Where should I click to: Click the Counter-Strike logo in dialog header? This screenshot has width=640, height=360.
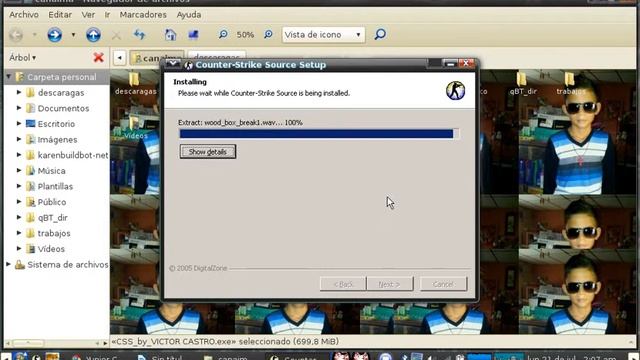click(456, 91)
